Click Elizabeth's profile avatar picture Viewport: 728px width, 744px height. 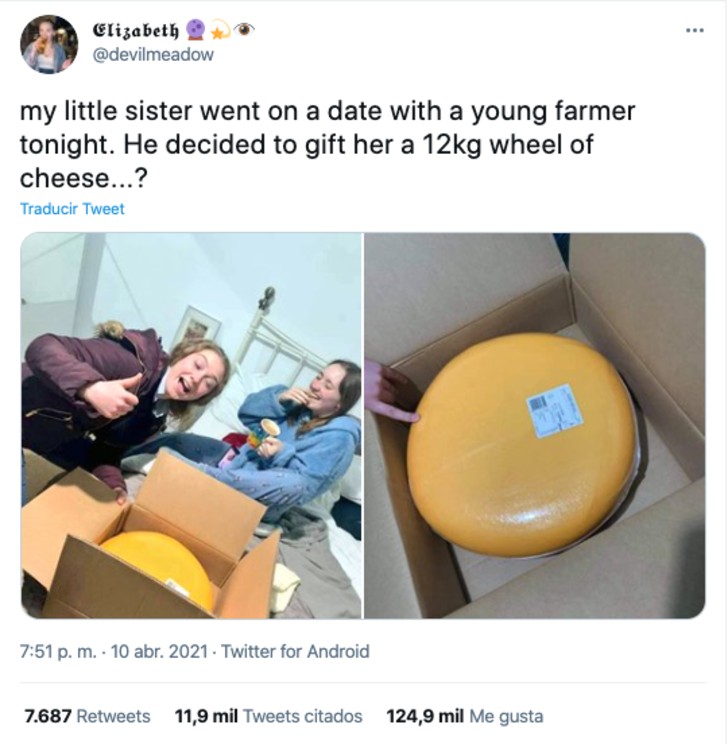coord(49,44)
